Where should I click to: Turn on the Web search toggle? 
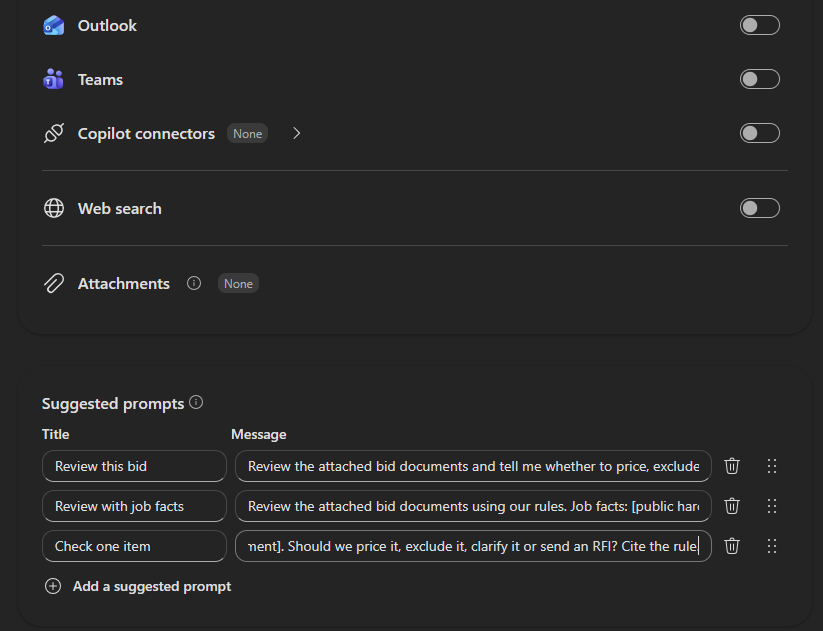[x=759, y=208]
